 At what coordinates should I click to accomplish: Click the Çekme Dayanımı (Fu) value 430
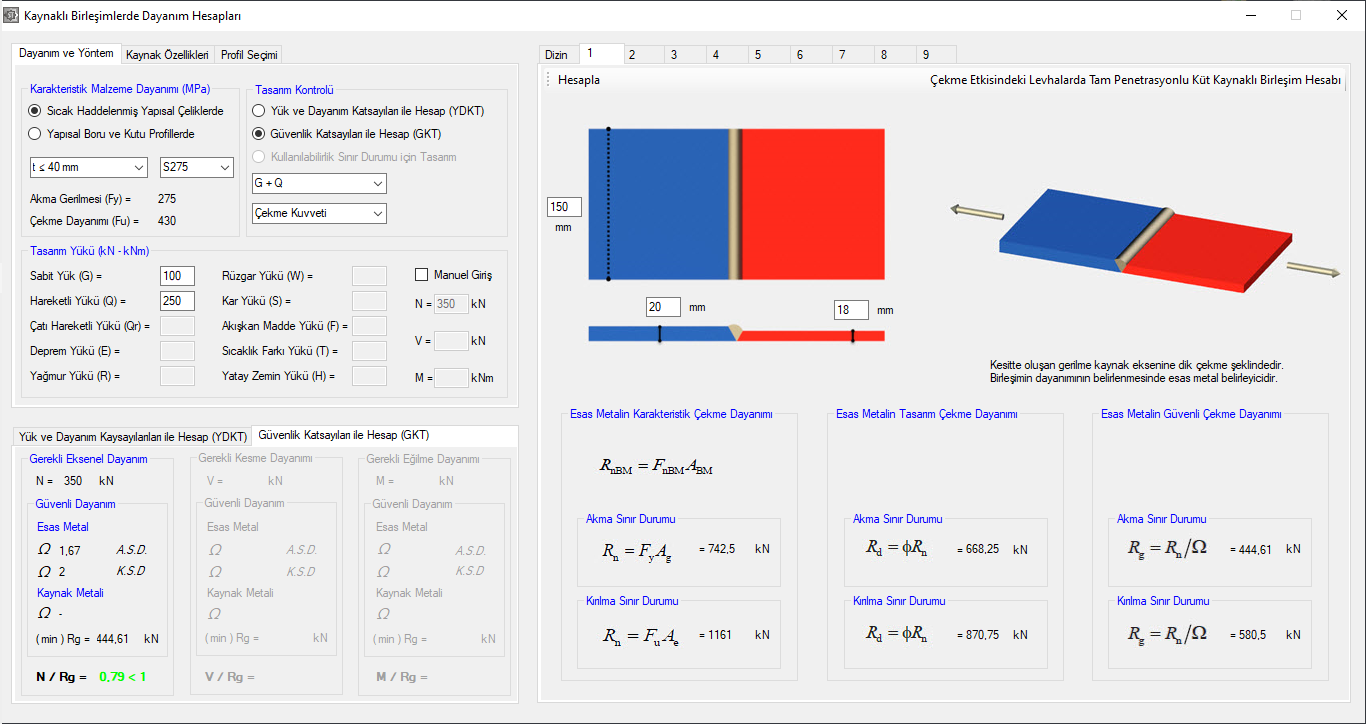coord(167,220)
